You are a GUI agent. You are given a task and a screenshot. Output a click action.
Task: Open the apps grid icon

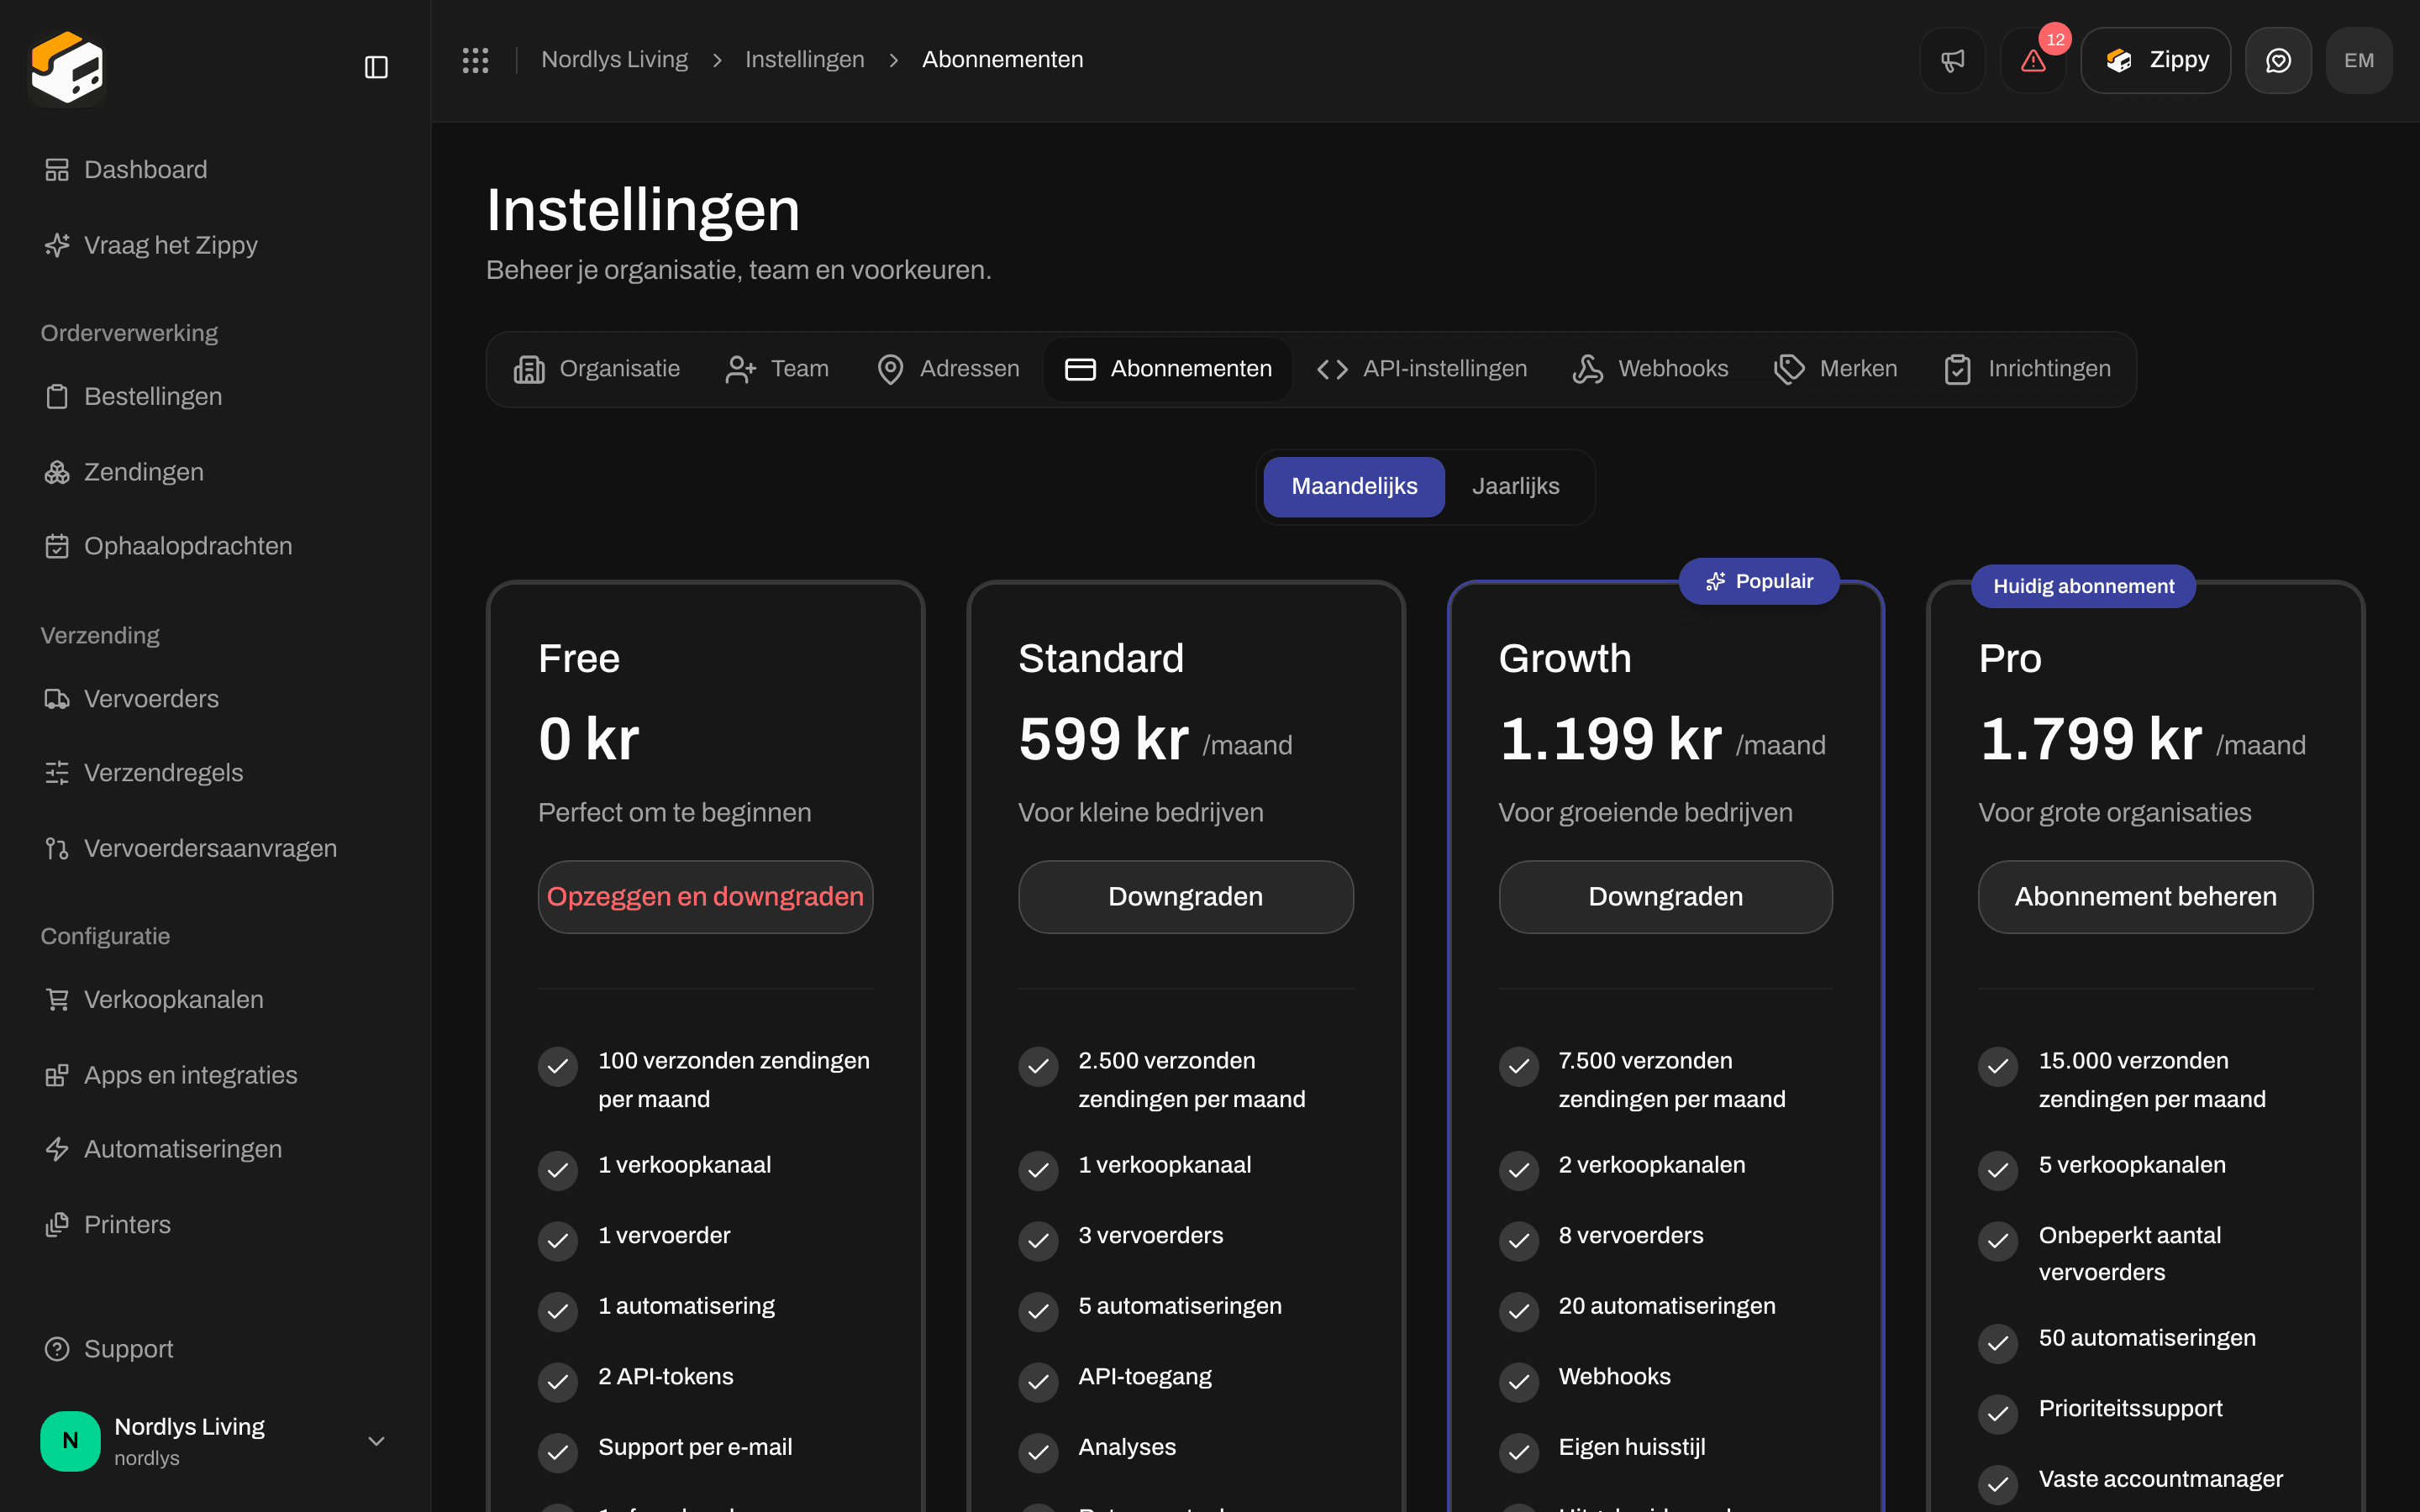(x=475, y=60)
